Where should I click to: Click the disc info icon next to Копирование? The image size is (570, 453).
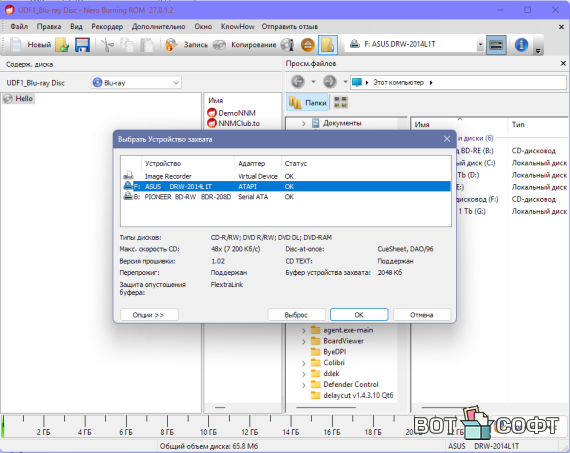(x=287, y=45)
